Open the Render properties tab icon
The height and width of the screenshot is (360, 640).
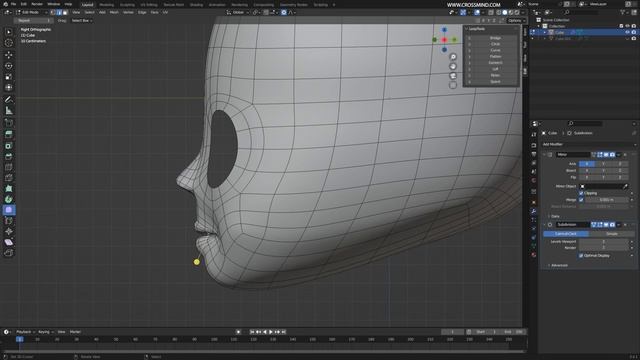[x=533, y=145]
